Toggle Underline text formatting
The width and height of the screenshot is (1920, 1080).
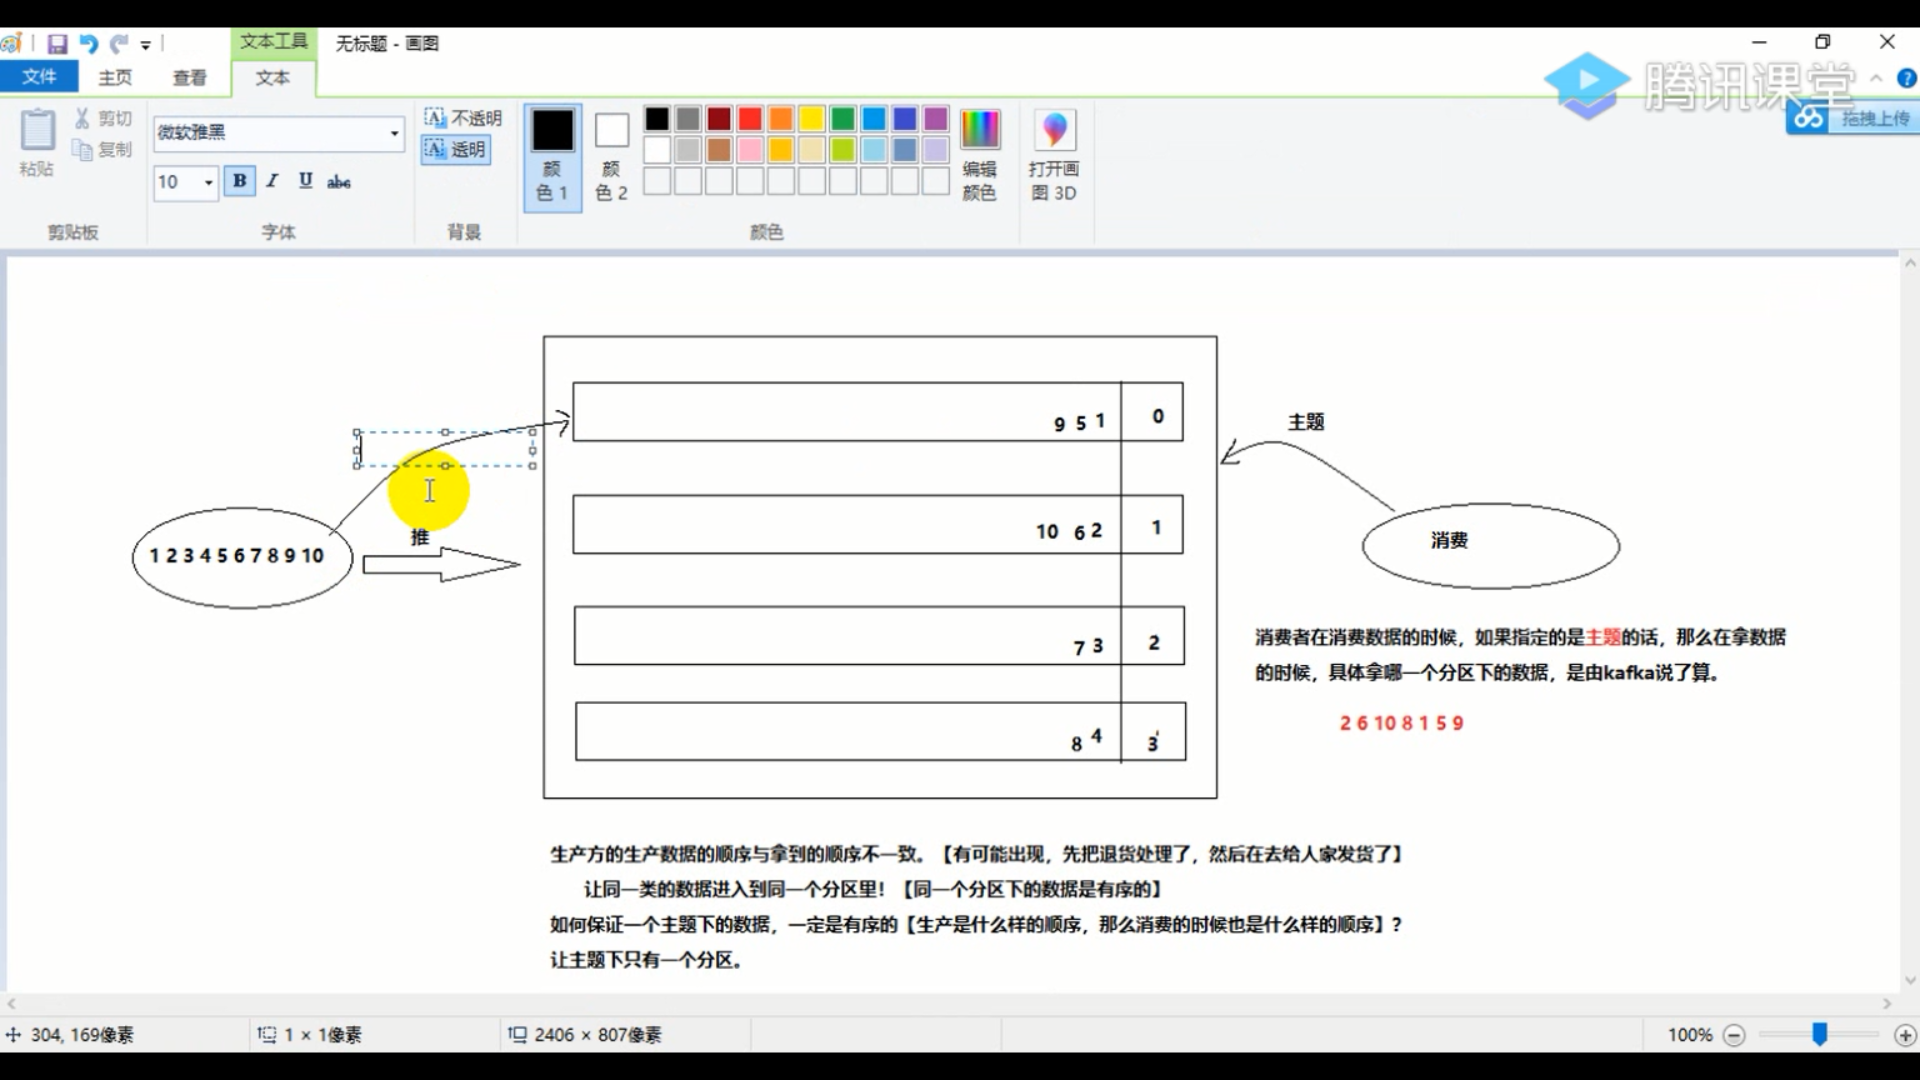305,181
